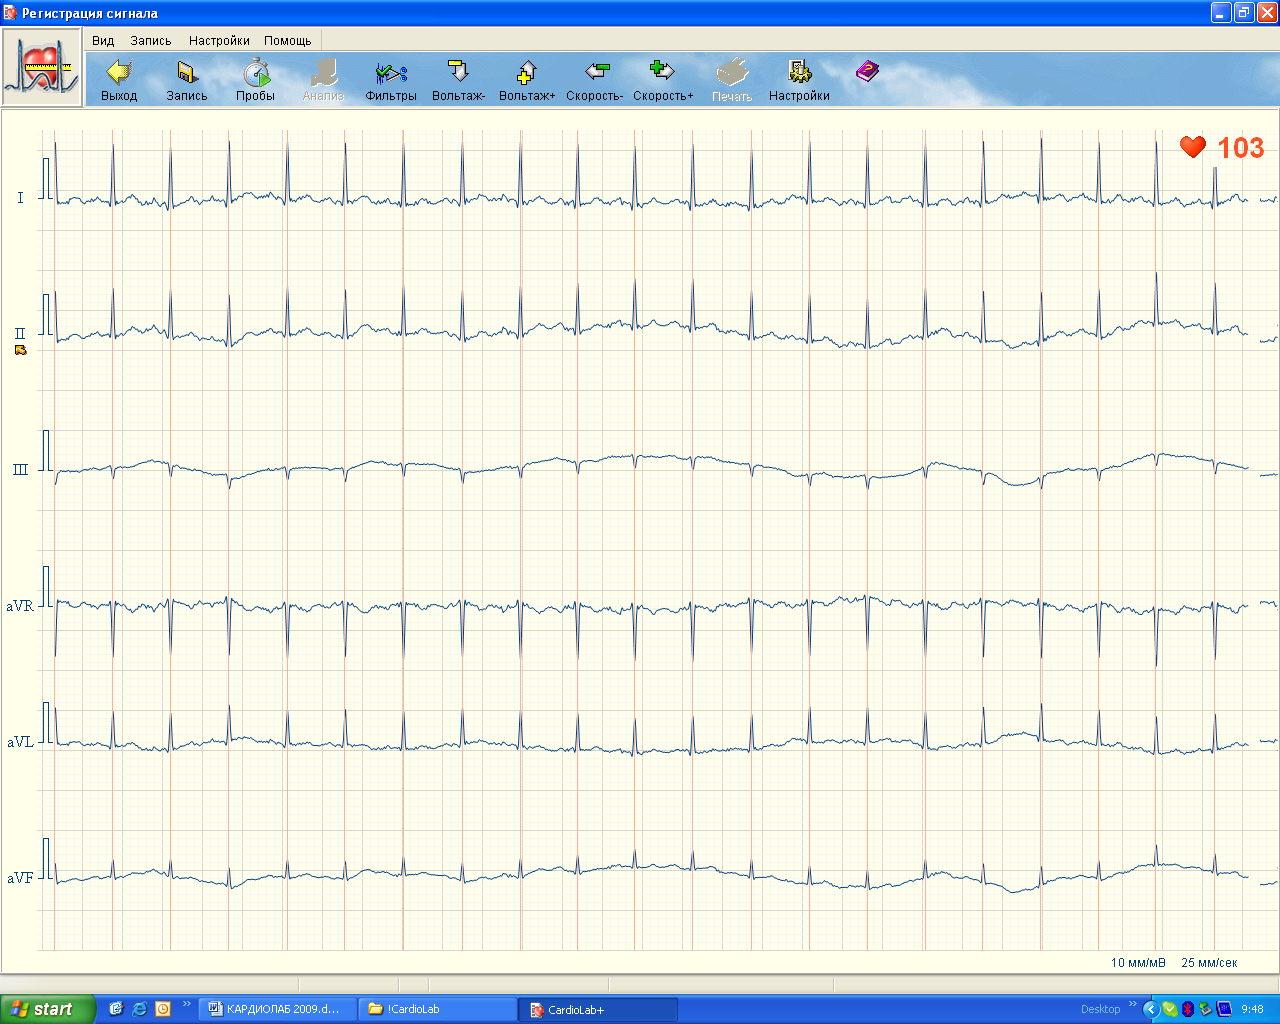1280x1024 pixels.
Task: Click the CardioLab heart logo icon
Action: (x=41, y=68)
